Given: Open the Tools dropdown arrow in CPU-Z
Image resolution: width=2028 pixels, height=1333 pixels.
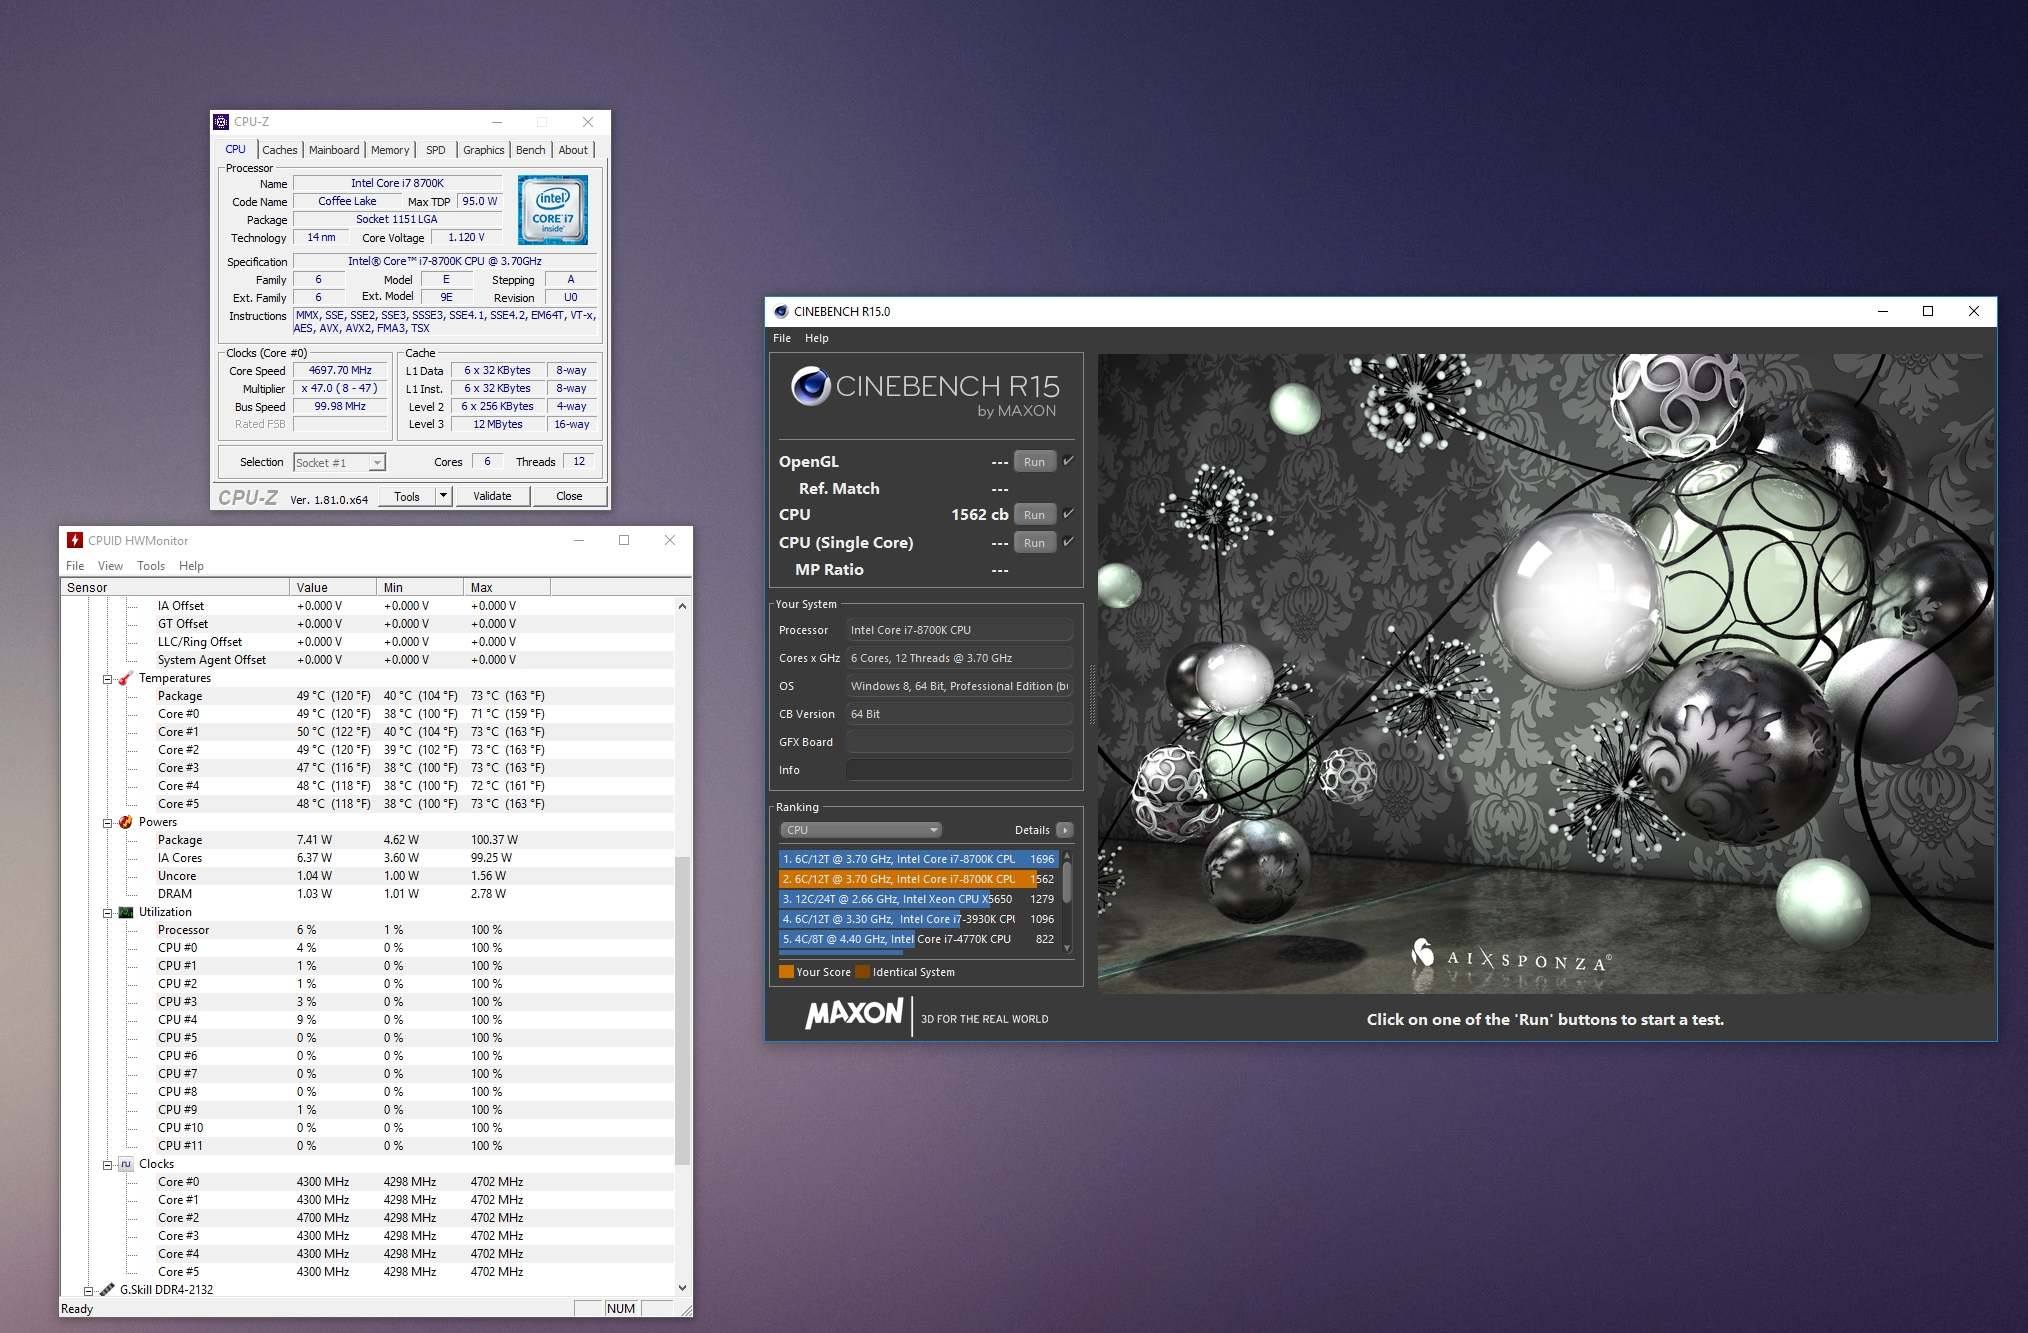Looking at the screenshot, I should point(443,496).
